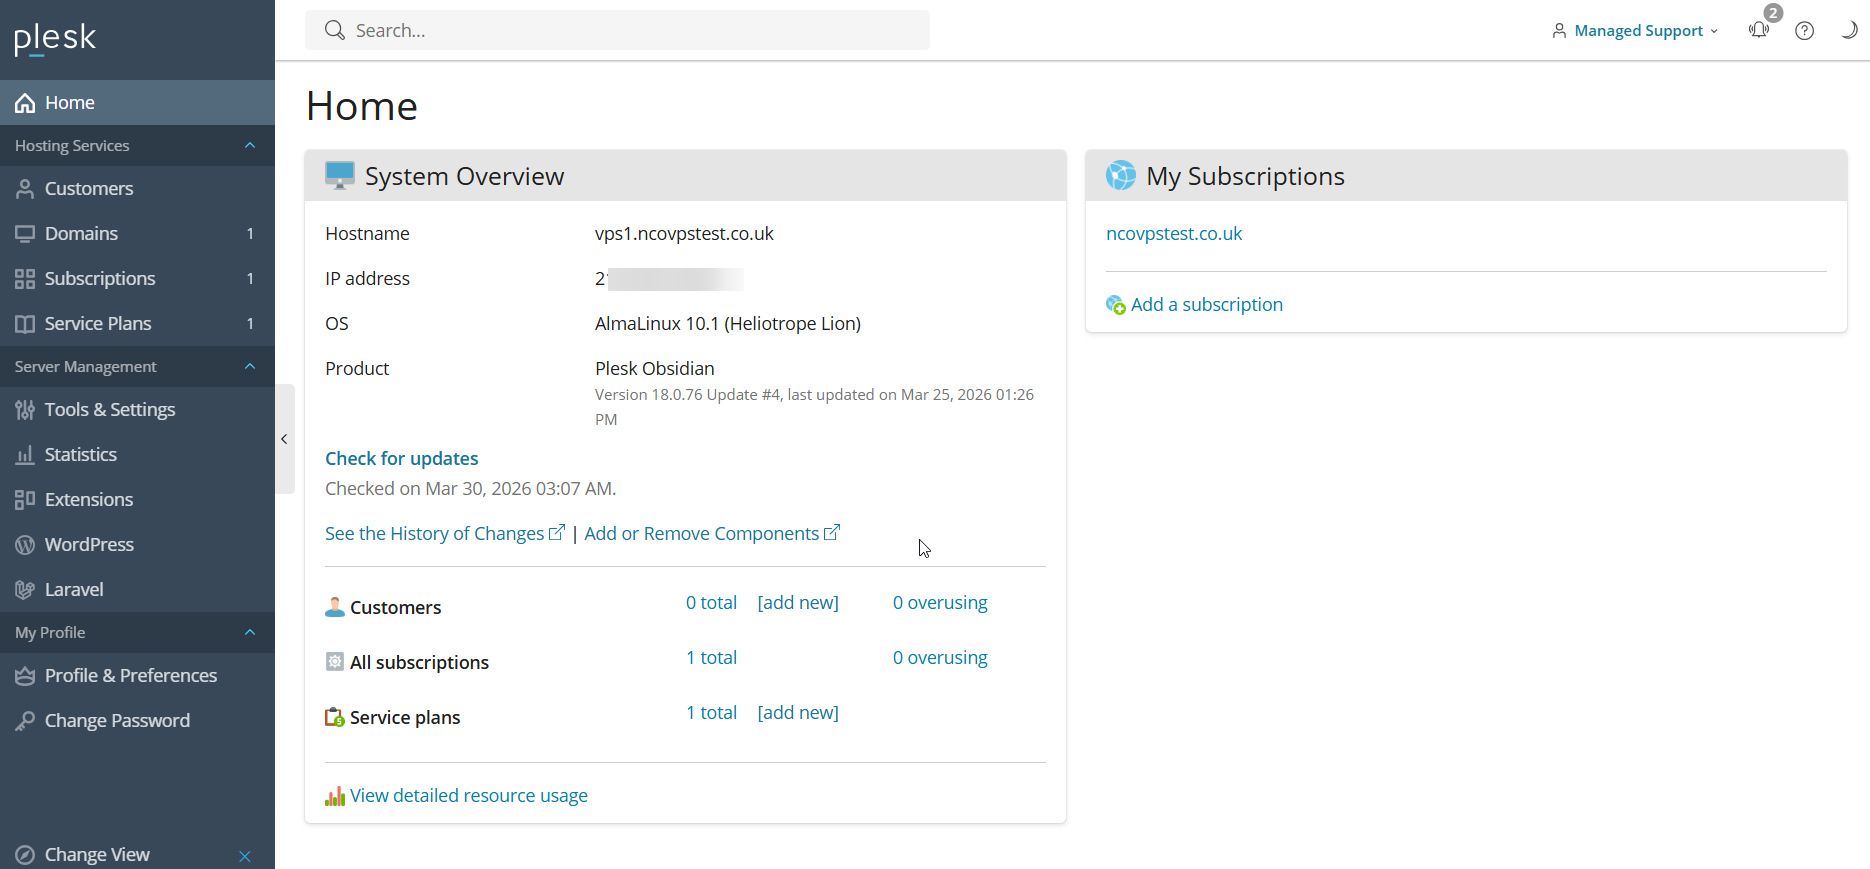Collapse the sidebar with arrow handle
1870x869 pixels.
tap(285, 439)
